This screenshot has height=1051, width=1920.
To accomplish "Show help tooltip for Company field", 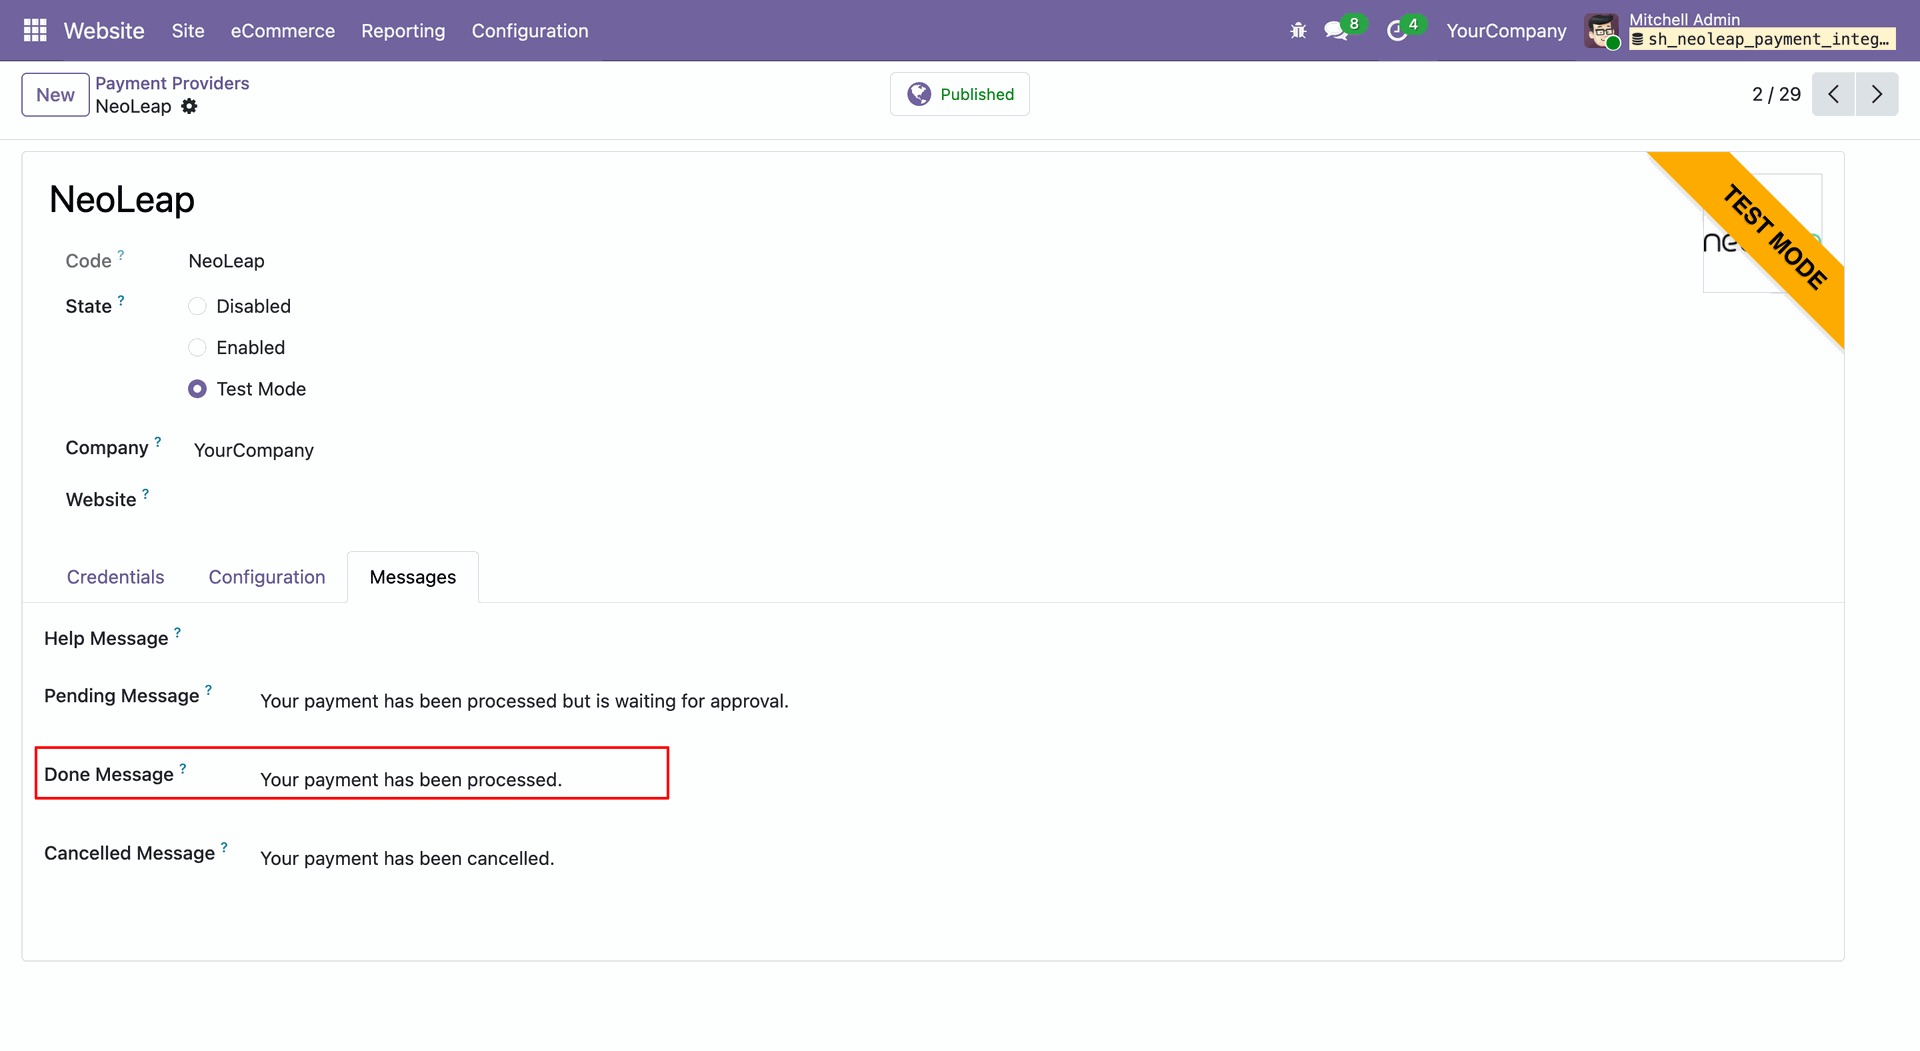I will click(158, 441).
